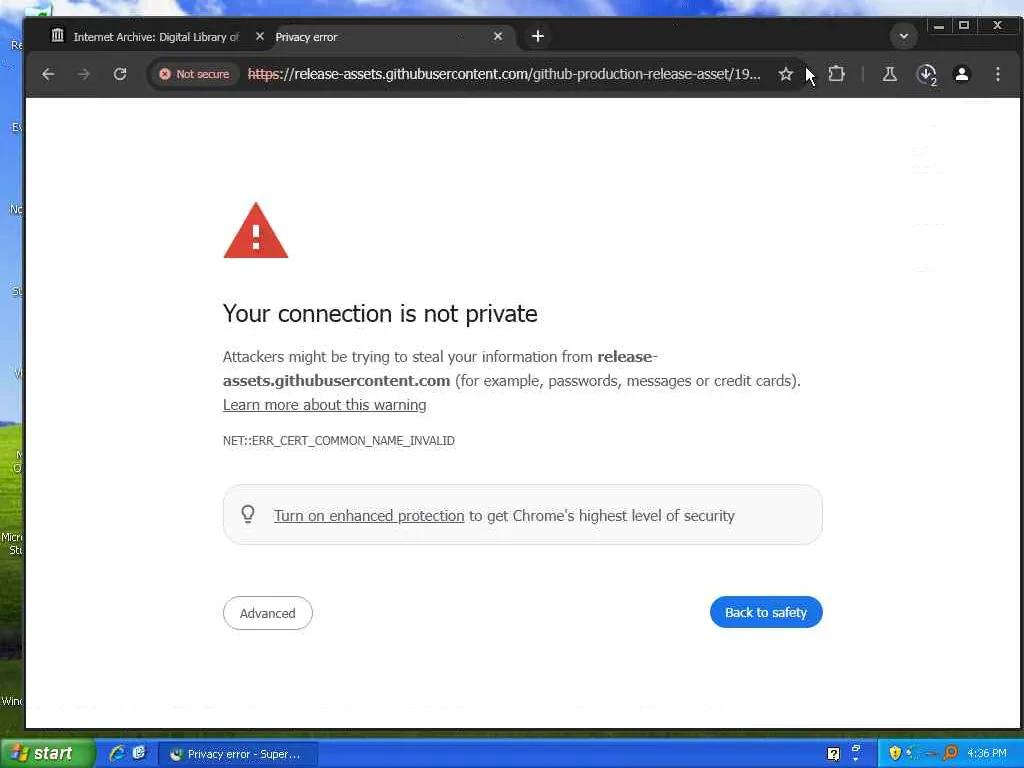Open Learn more about this warning link

325,405
